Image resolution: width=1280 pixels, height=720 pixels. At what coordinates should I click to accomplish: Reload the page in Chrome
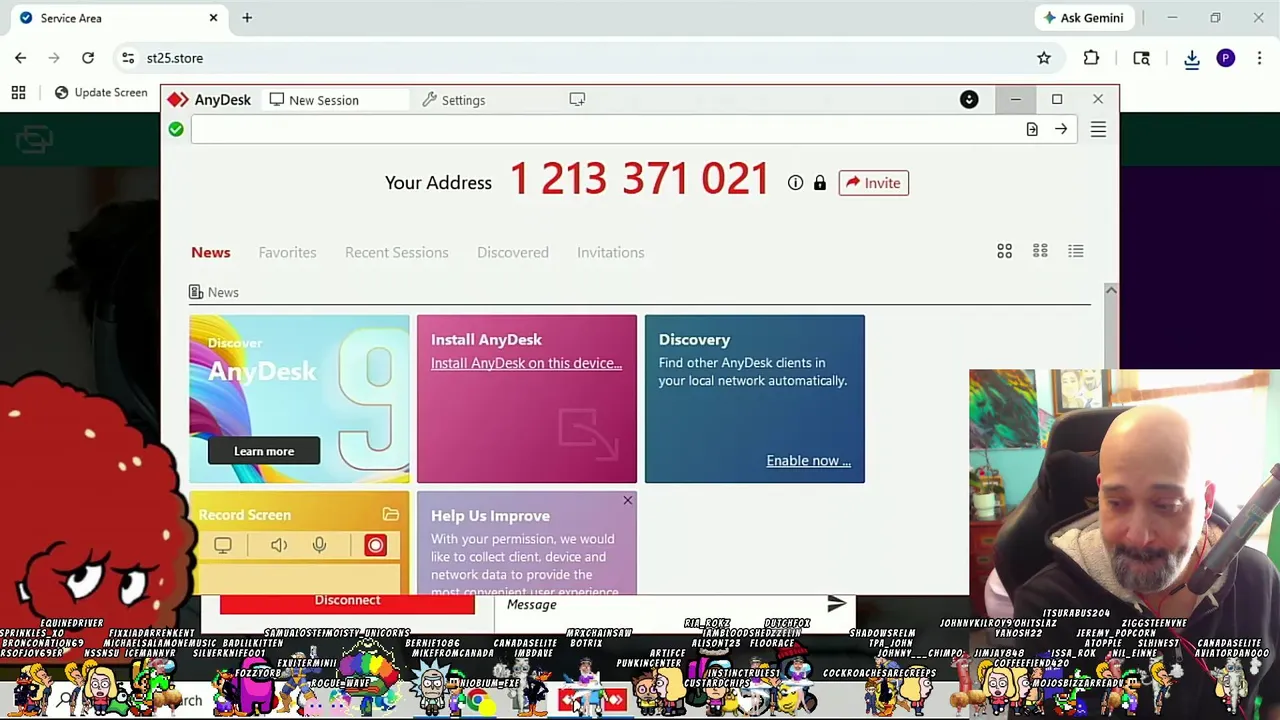click(88, 58)
